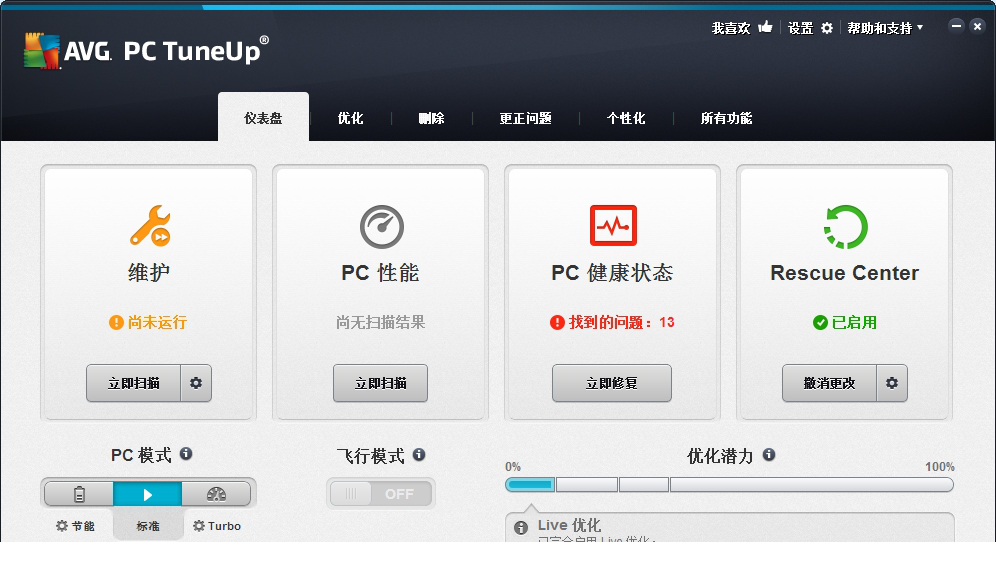The image size is (996, 563).
Task: Click the filled blue optimization progress segment
Action: [530, 485]
